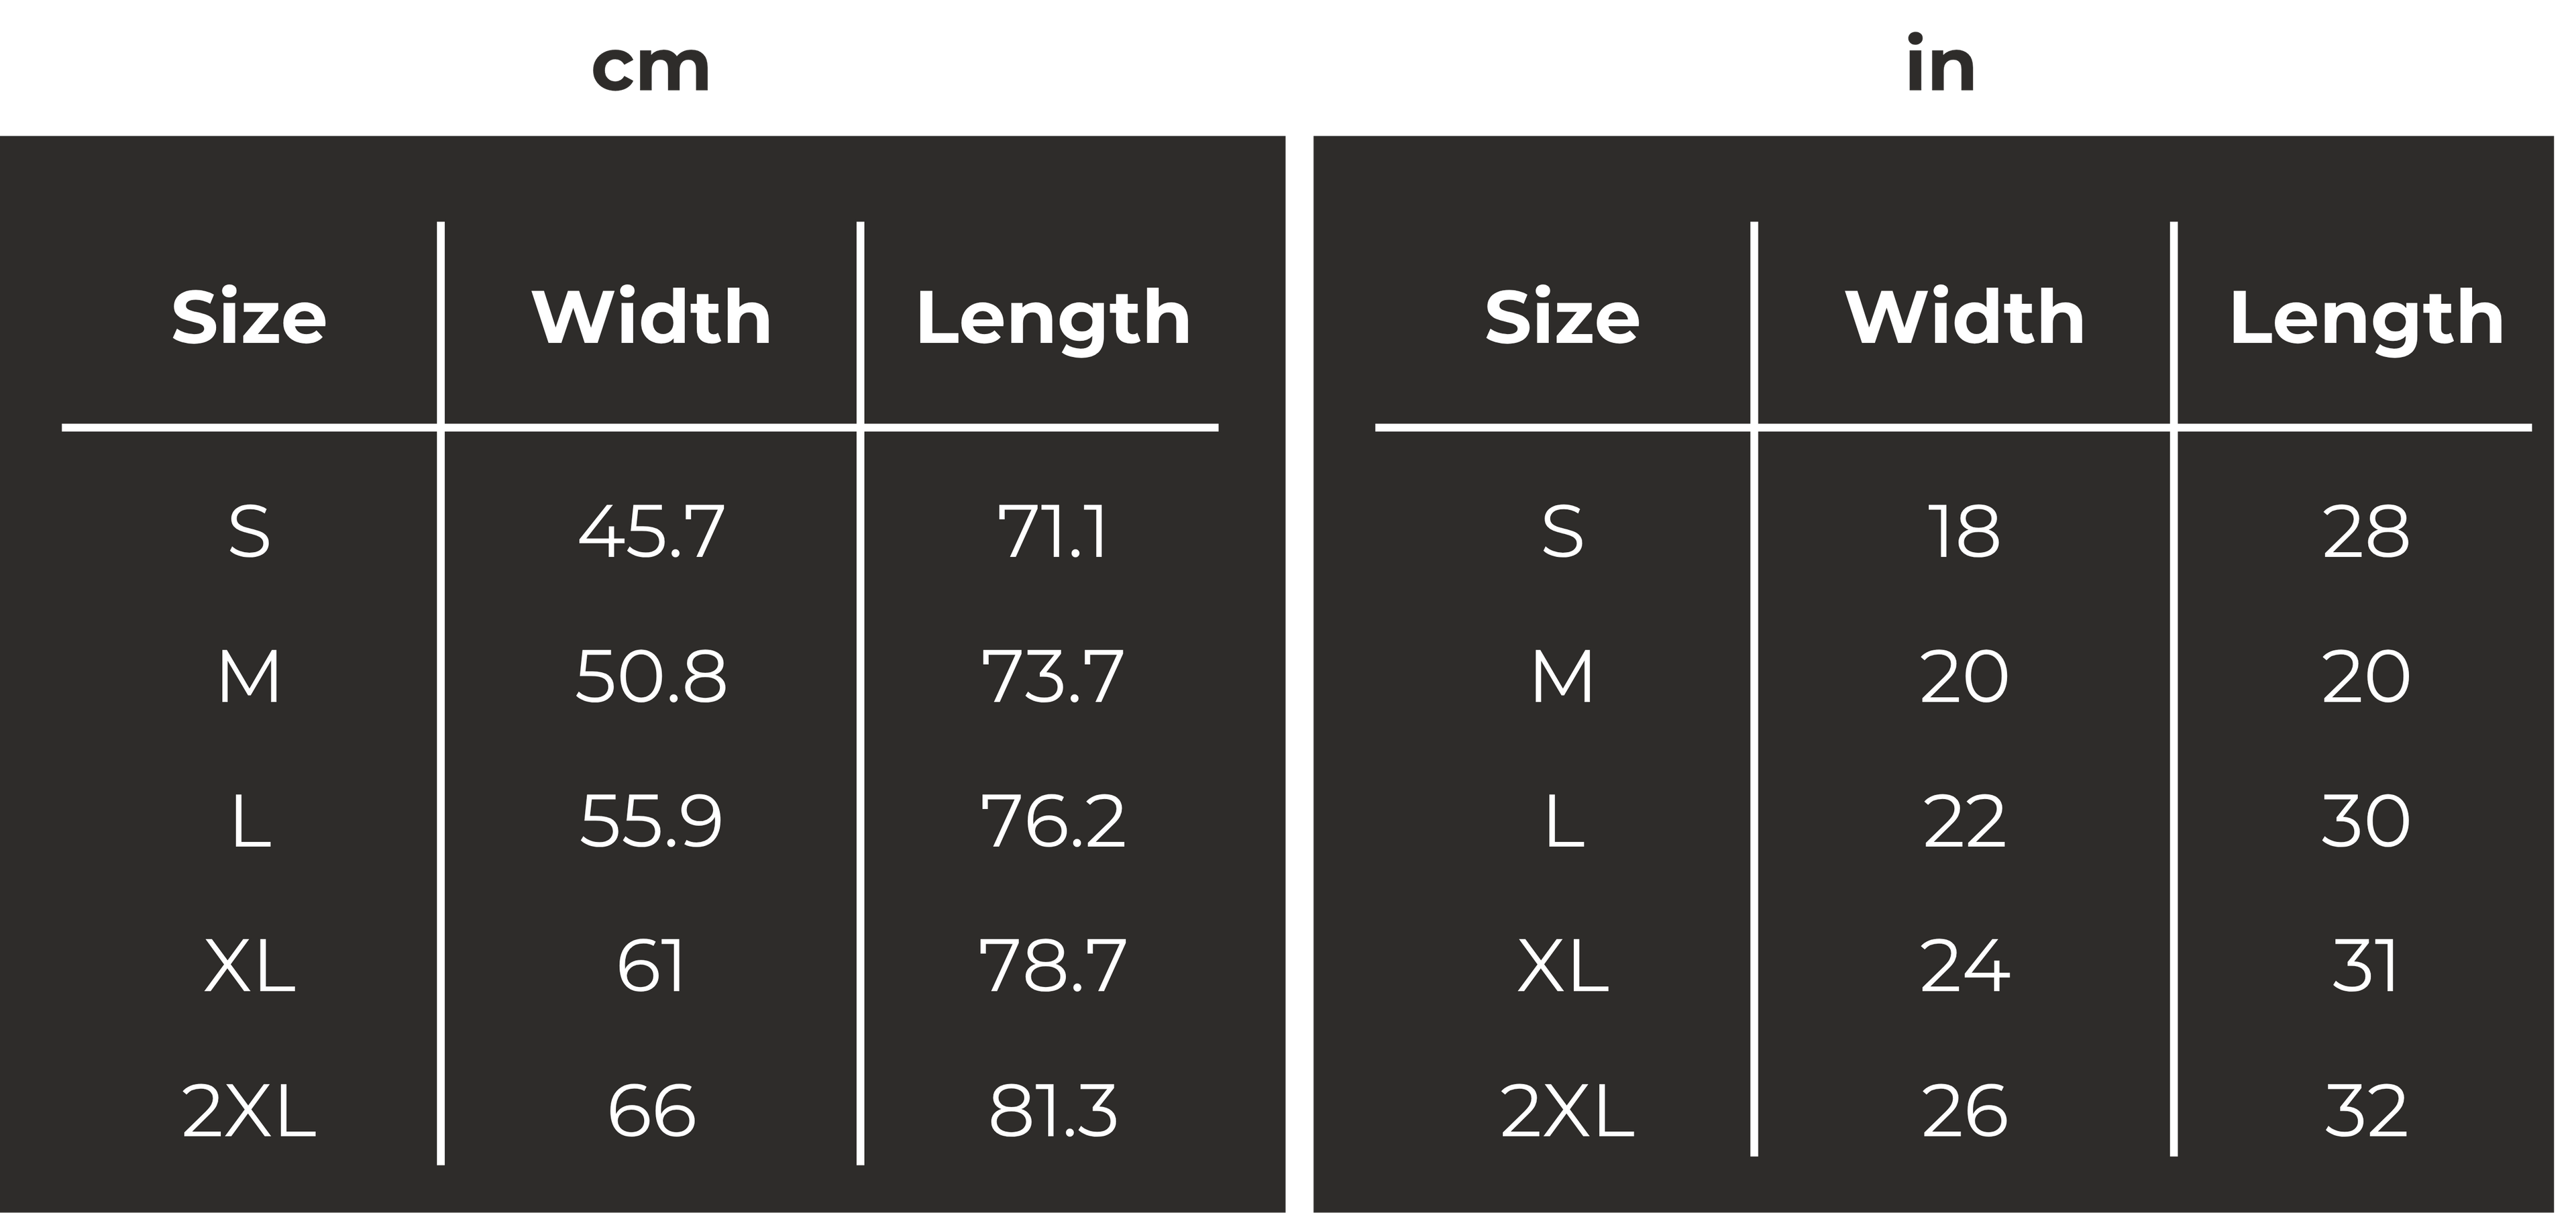
Task: Click the in unit heading
Action: pyautogui.click(x=1941, y=64)
